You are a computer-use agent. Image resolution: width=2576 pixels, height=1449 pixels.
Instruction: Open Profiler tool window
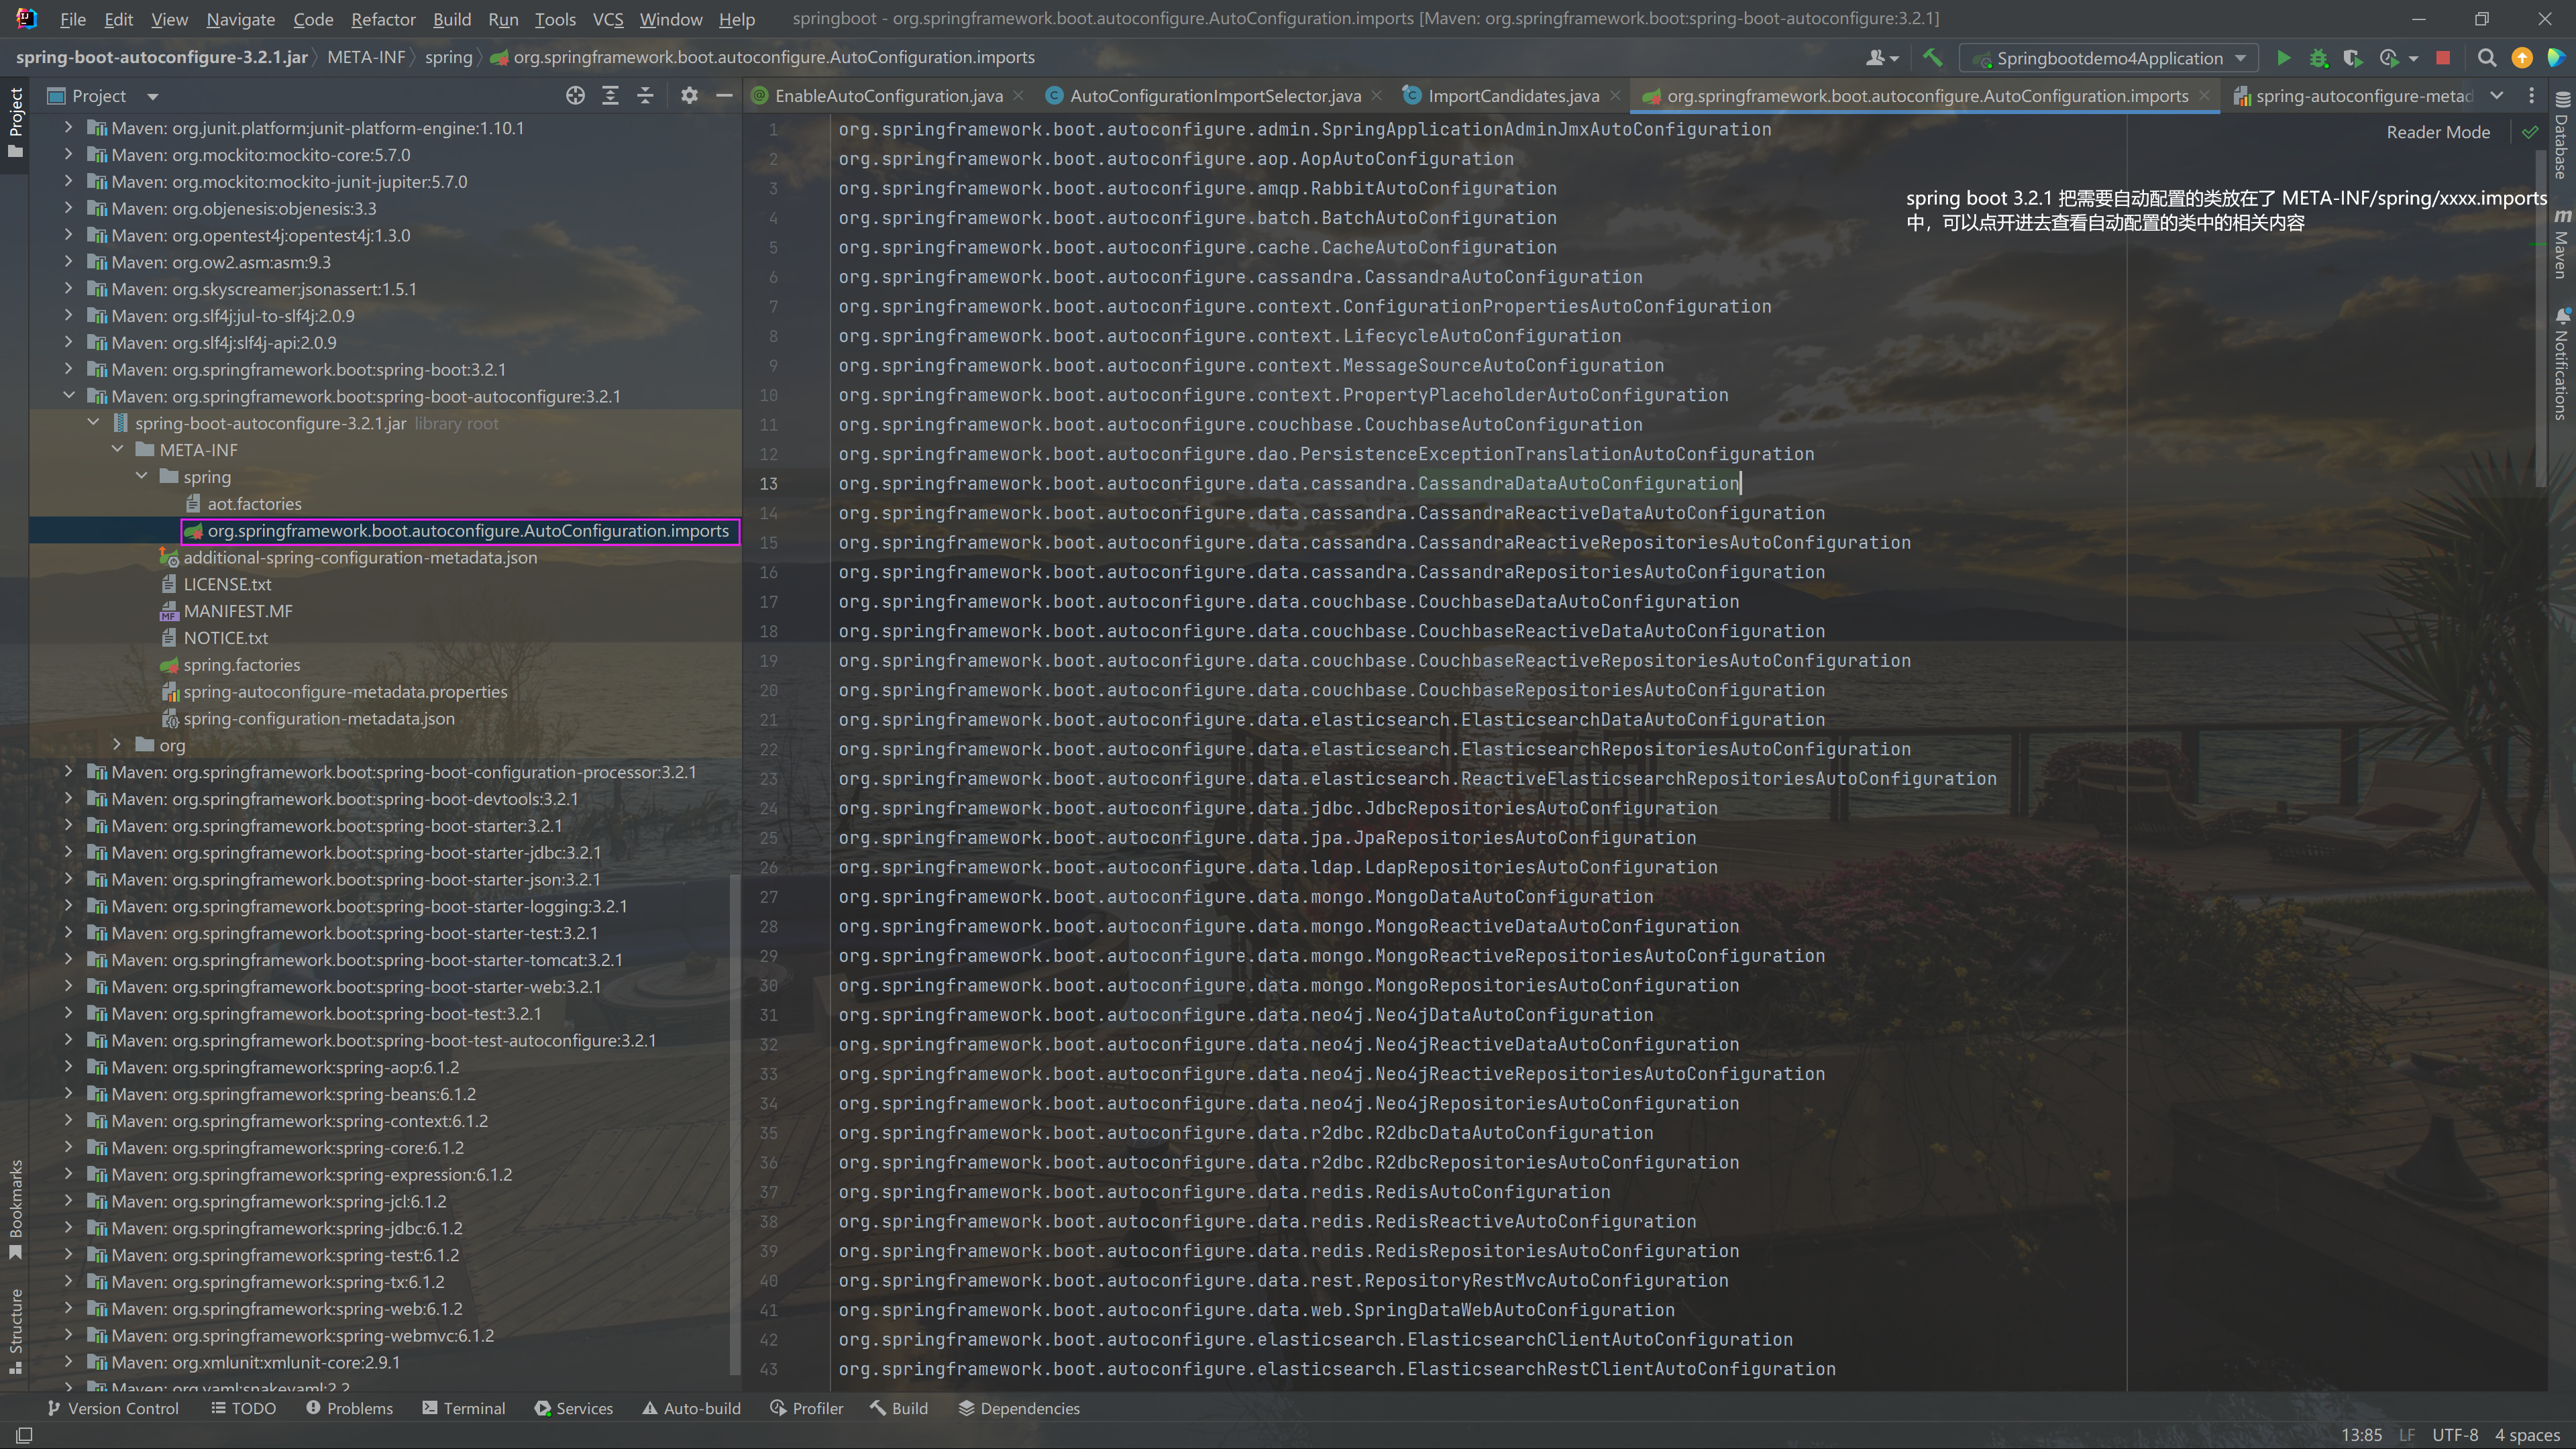click(806, 1408)
